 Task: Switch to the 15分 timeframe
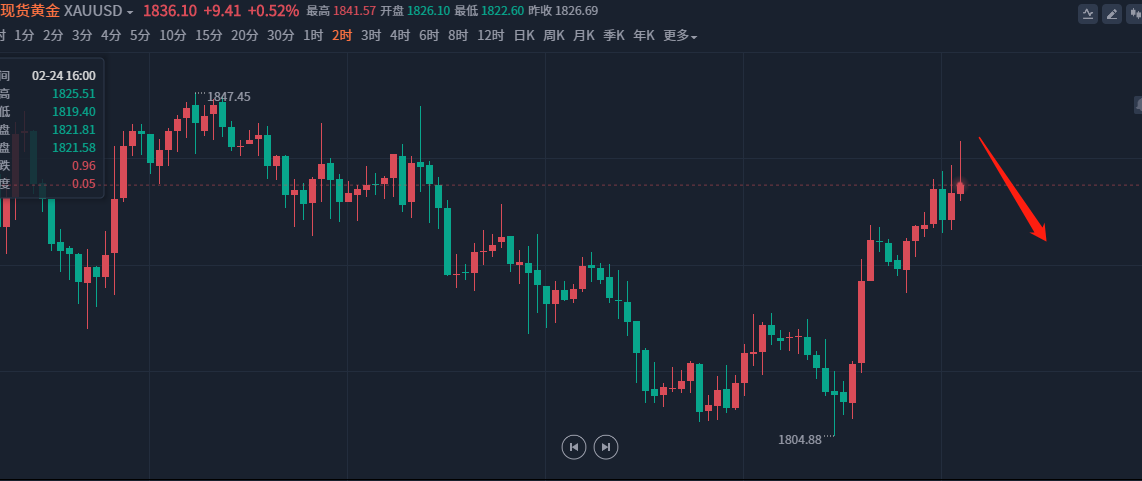pos(208,35)
